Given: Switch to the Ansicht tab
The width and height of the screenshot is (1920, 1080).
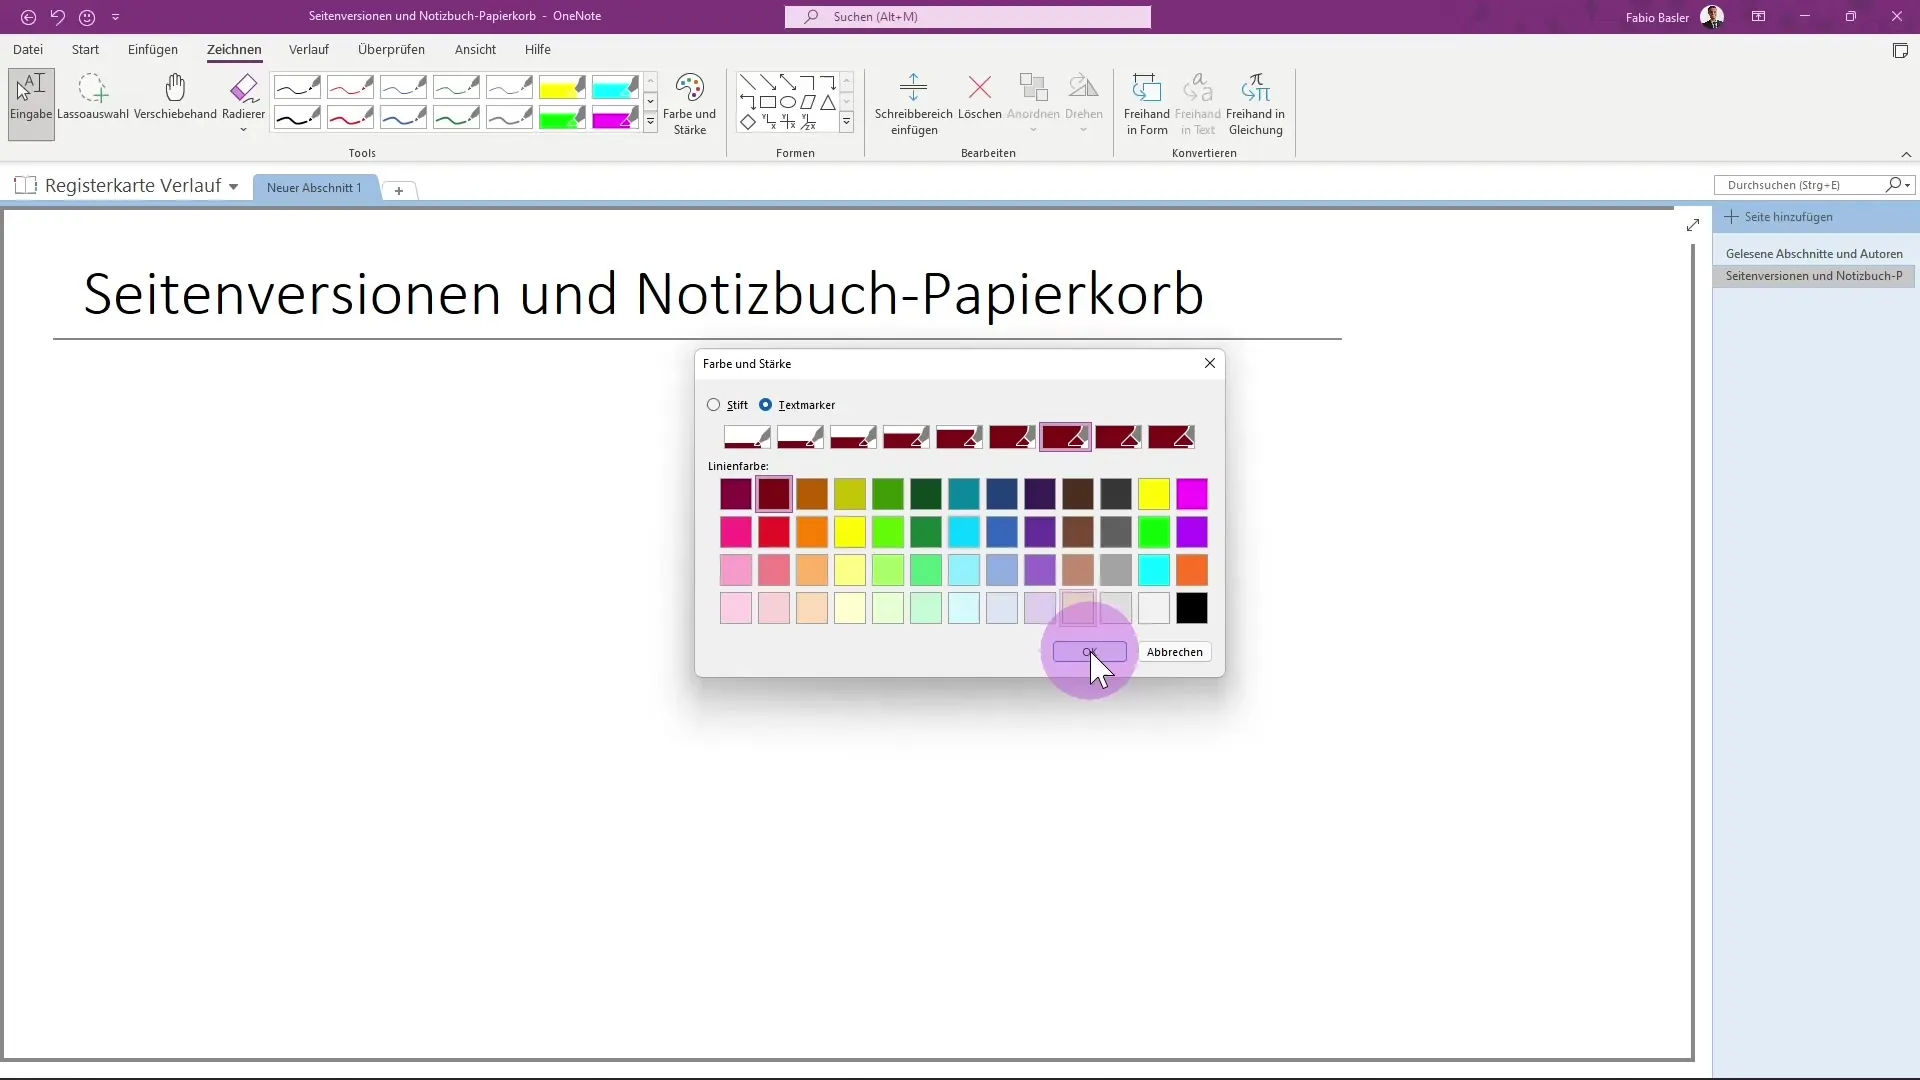Looking at the screenshot, I should (x=475, y=49).
